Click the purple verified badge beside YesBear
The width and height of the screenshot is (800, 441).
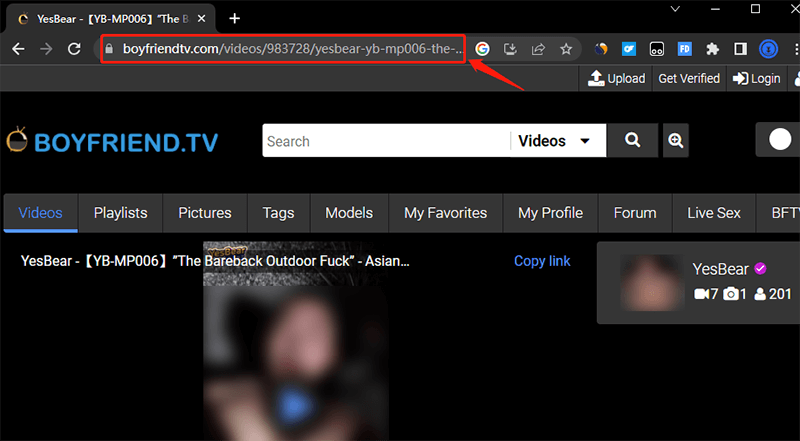[760, 268]
